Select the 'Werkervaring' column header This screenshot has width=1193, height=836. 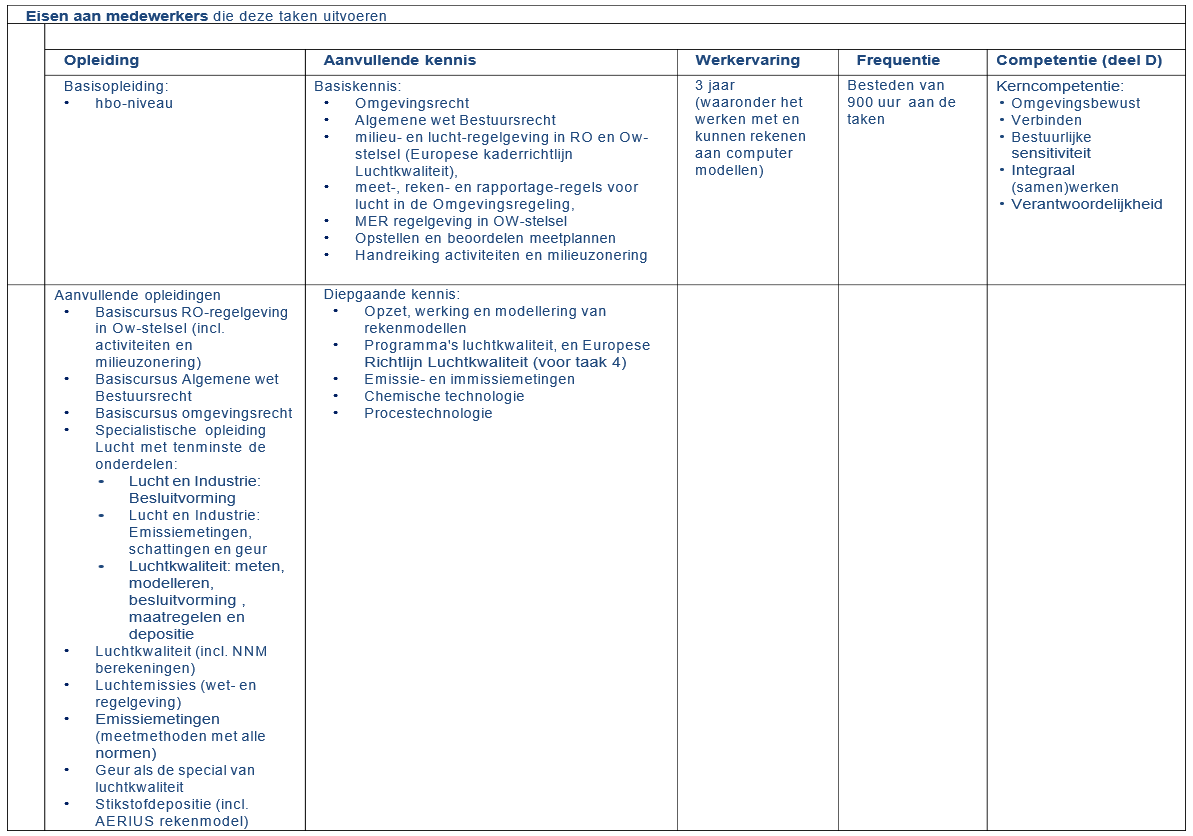(x=747, y=60)
